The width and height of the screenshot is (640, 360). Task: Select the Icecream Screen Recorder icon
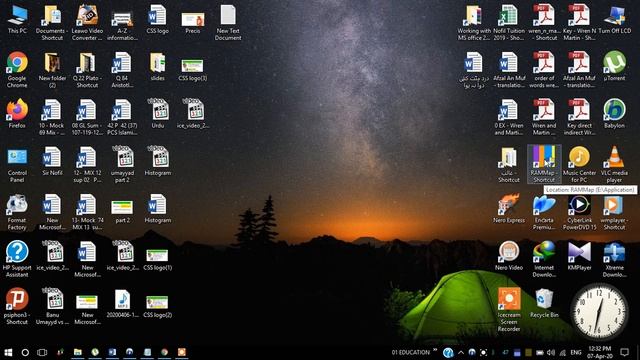tap(509, 309)
